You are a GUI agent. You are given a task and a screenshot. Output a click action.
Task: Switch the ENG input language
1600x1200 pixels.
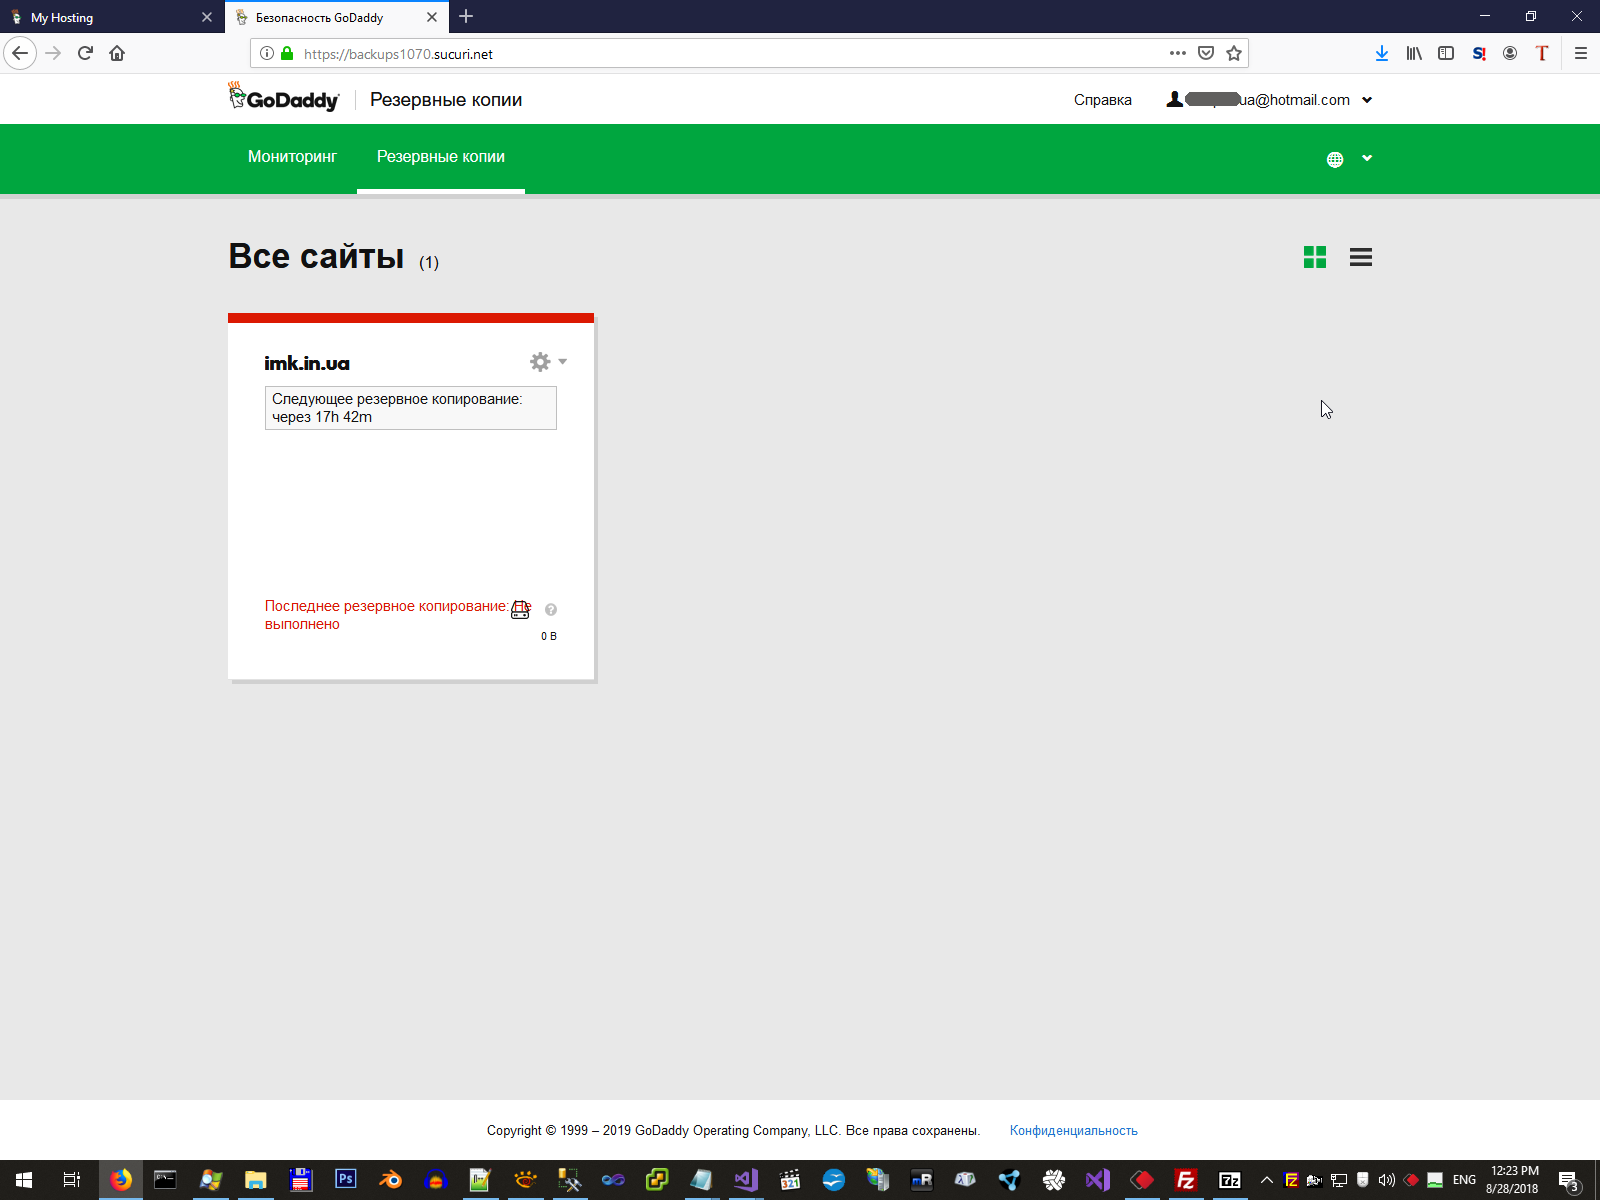(x=1464, y=1180)
